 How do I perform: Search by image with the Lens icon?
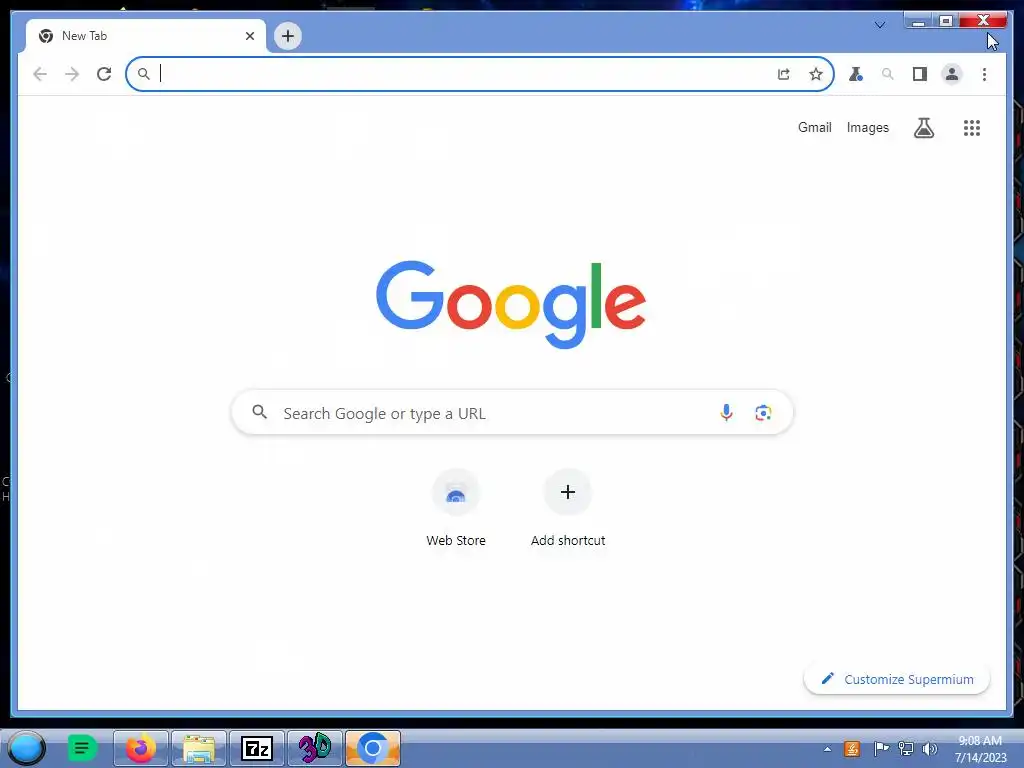(763, 413)
